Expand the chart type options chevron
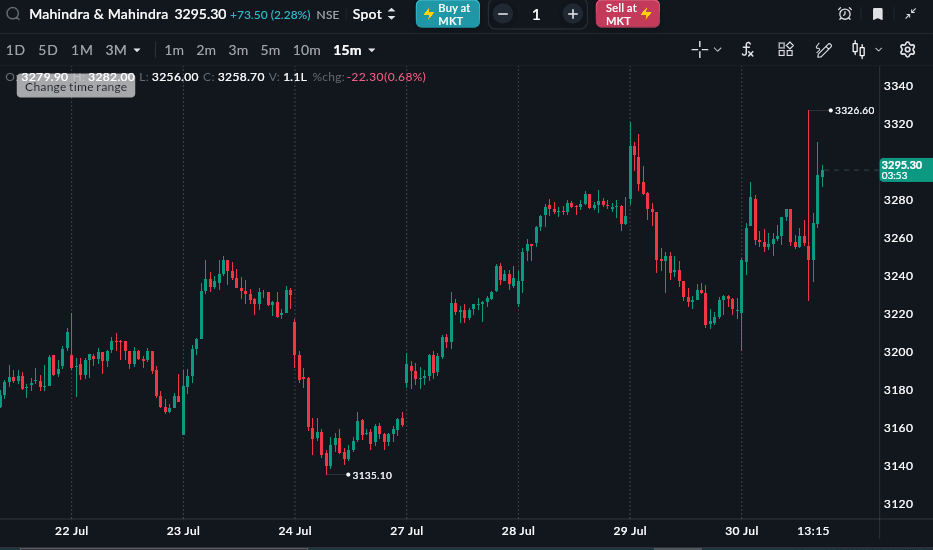This screenshot has width=933, height=550. (878, 50)
